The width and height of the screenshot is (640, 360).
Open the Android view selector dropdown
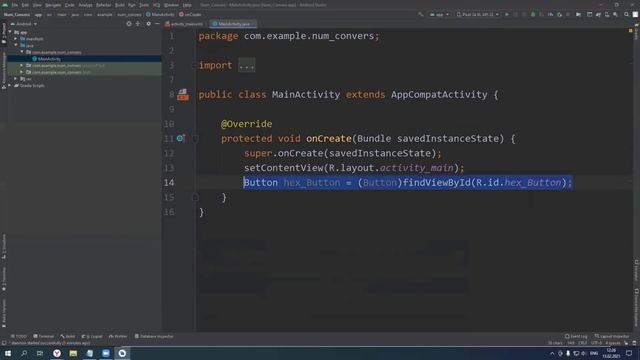pos(23,24)
